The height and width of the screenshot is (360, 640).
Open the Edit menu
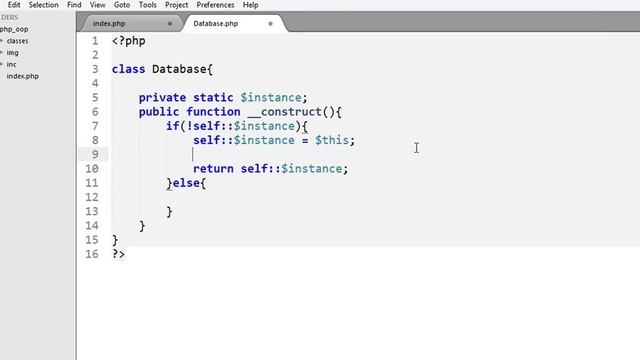(x=14, y=5)
